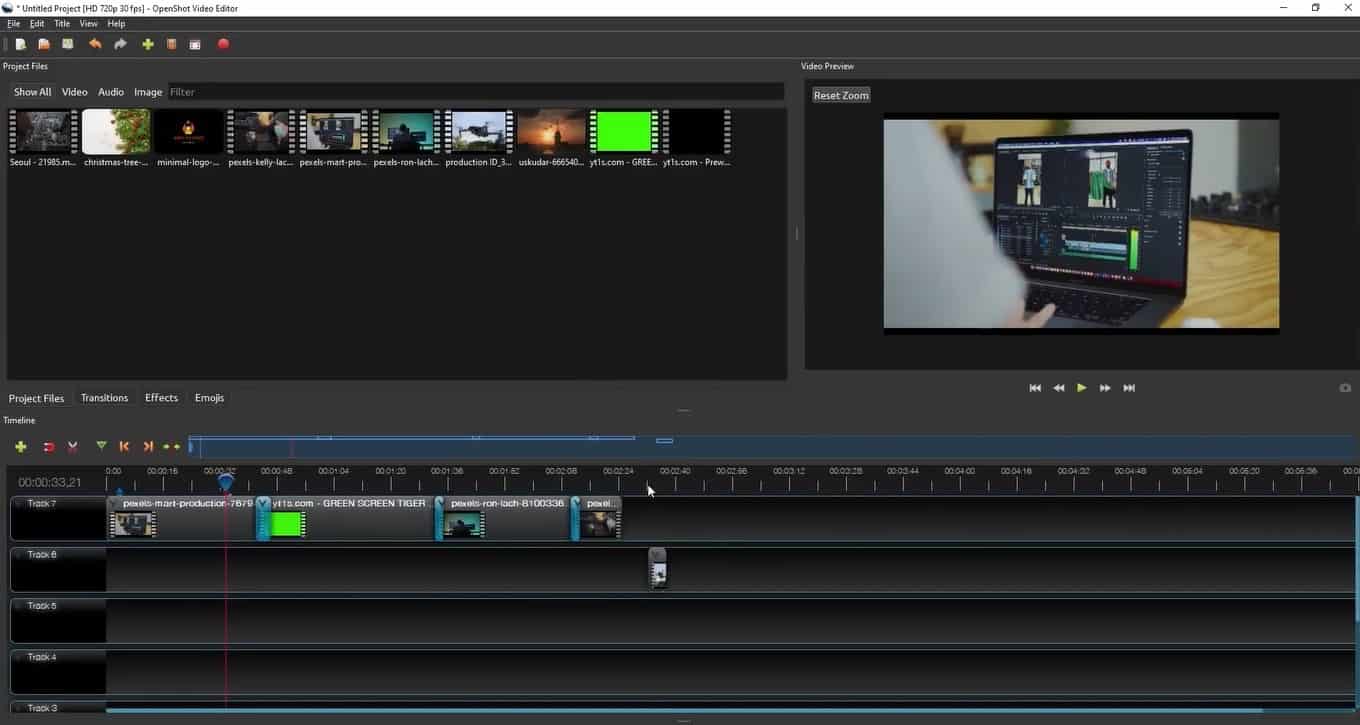Viewport: 1360px width, 725px height.
Task: Play the video preview
Action: (1081, 388)
